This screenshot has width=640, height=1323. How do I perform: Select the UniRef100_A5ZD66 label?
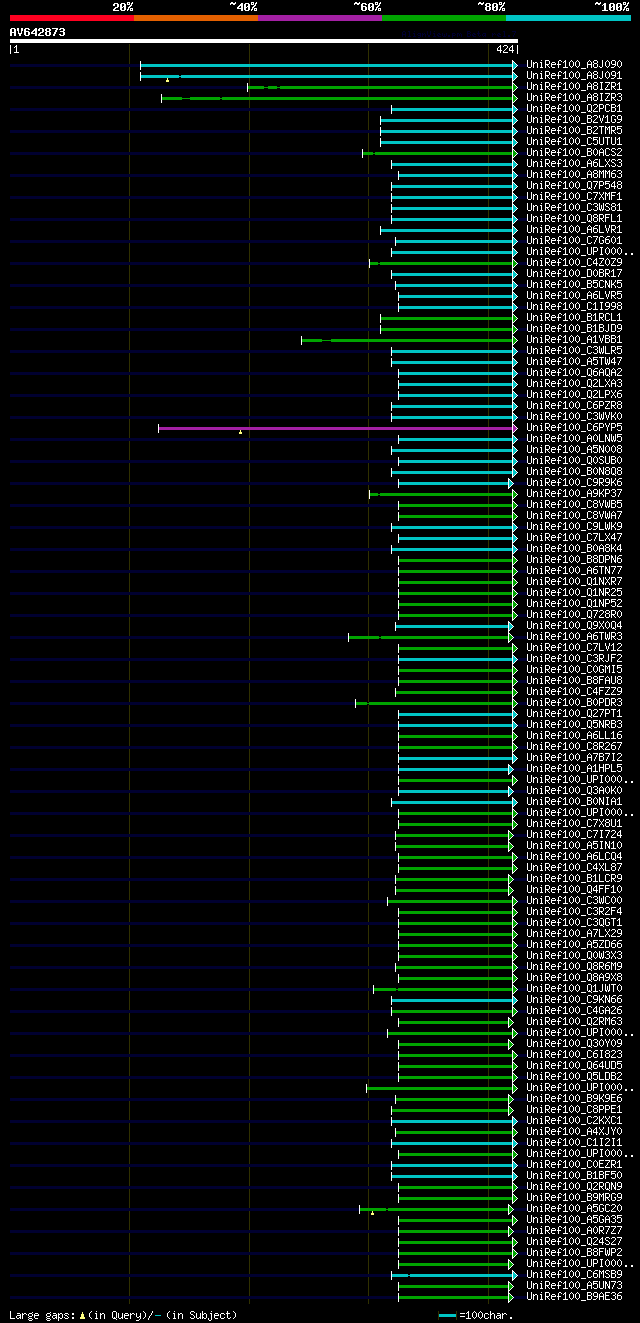pyautogui.click(x=574, y=945)
